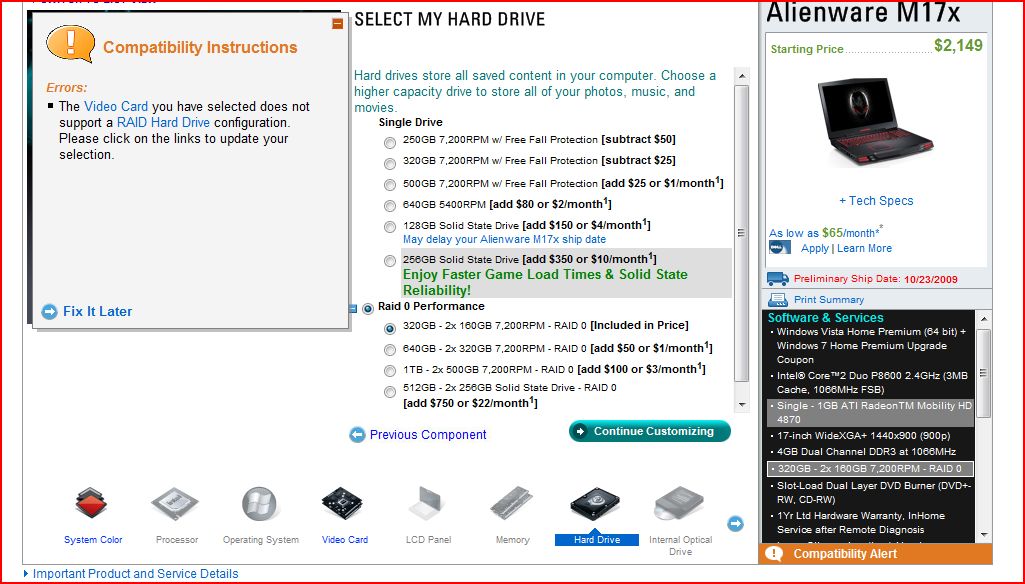Open the Print Summary link

click(x=829, y=300)
